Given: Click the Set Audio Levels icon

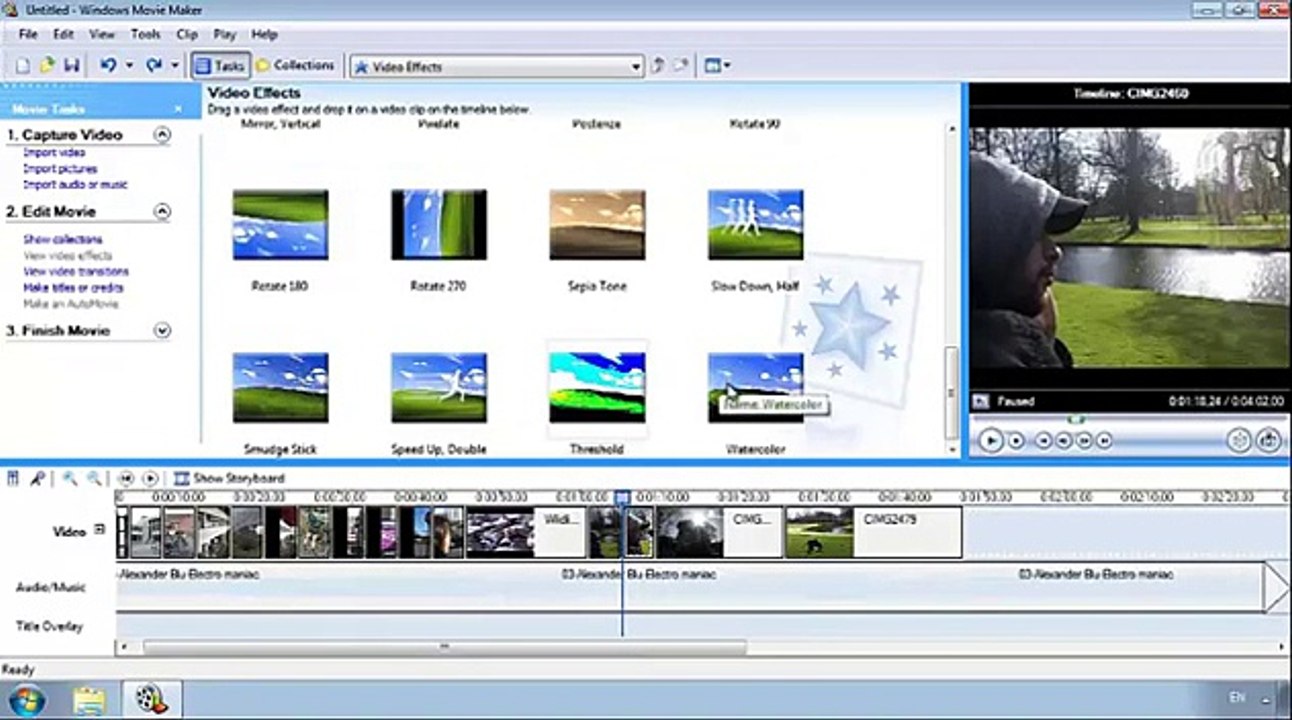Looking at the screenshot, I should 13,479.
